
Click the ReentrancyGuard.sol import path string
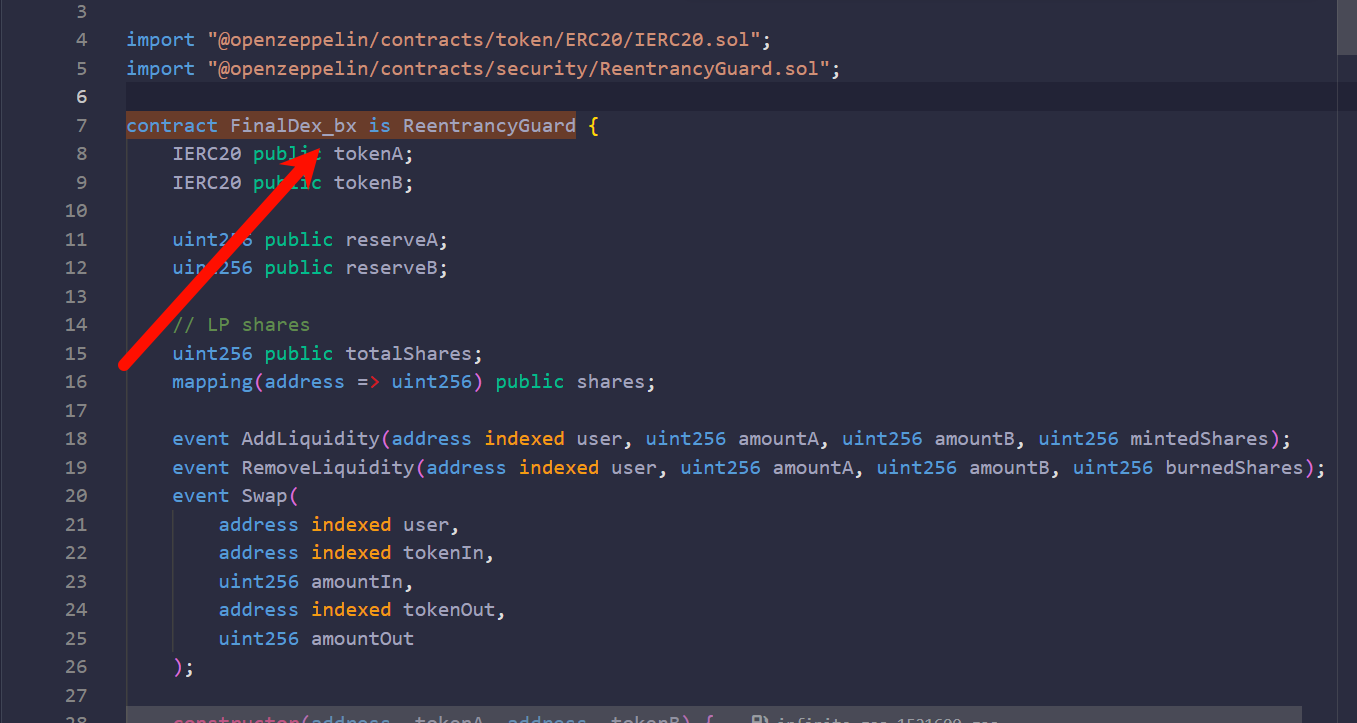(518, 69)
